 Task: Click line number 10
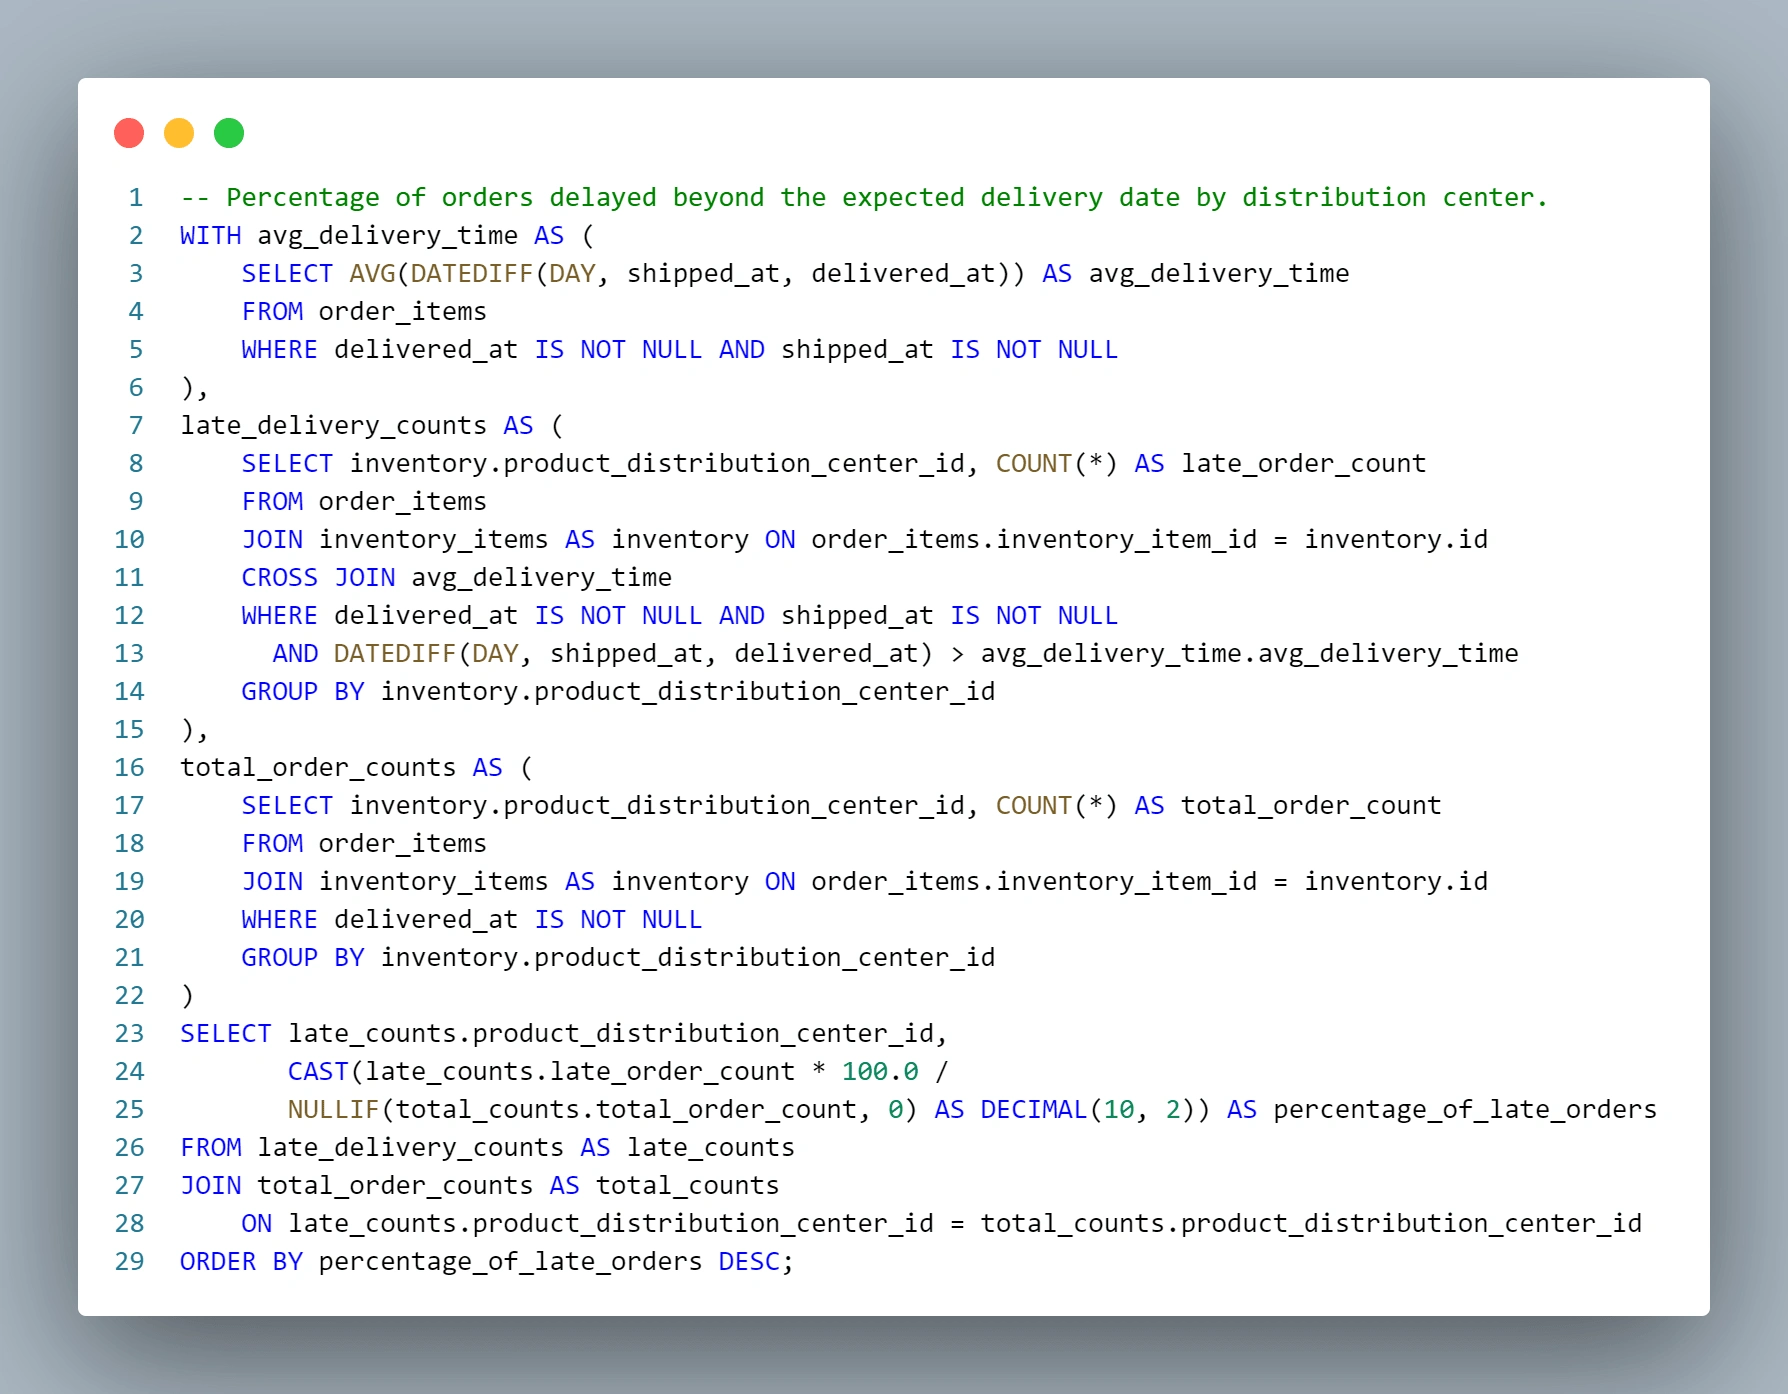(x=129, y=540)
